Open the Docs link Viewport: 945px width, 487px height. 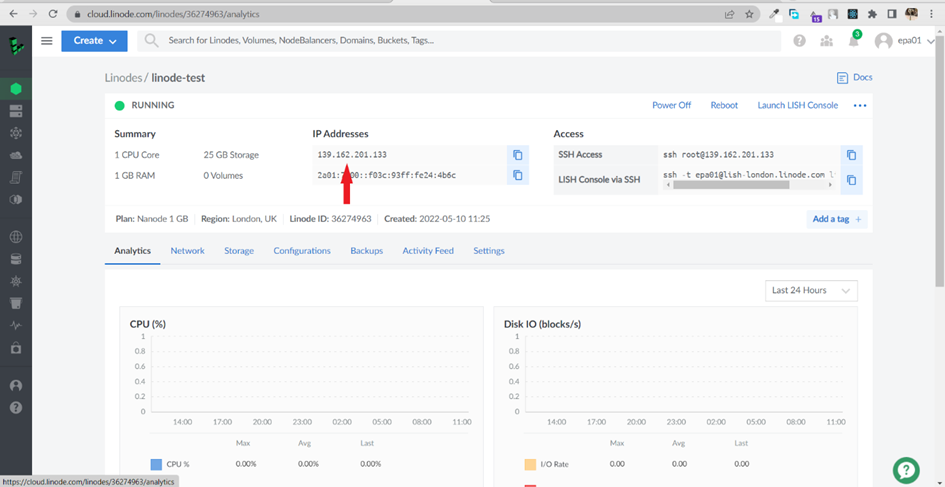coord(855,77)
